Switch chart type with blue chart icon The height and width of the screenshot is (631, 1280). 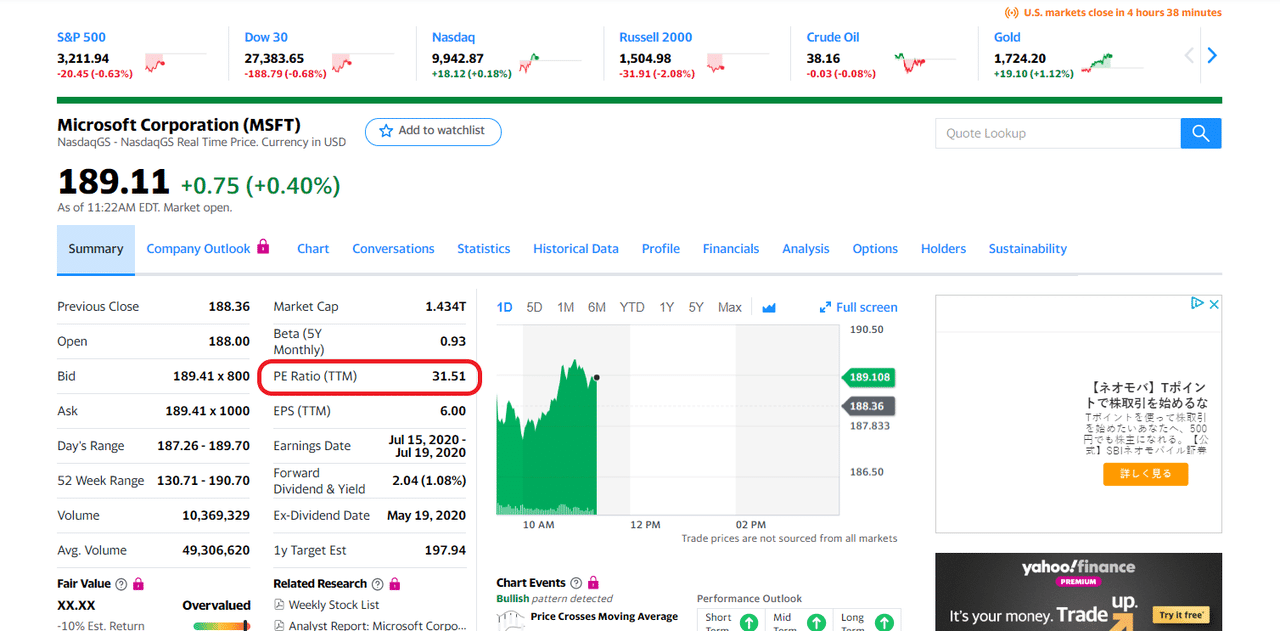click(x=769, y=308)
